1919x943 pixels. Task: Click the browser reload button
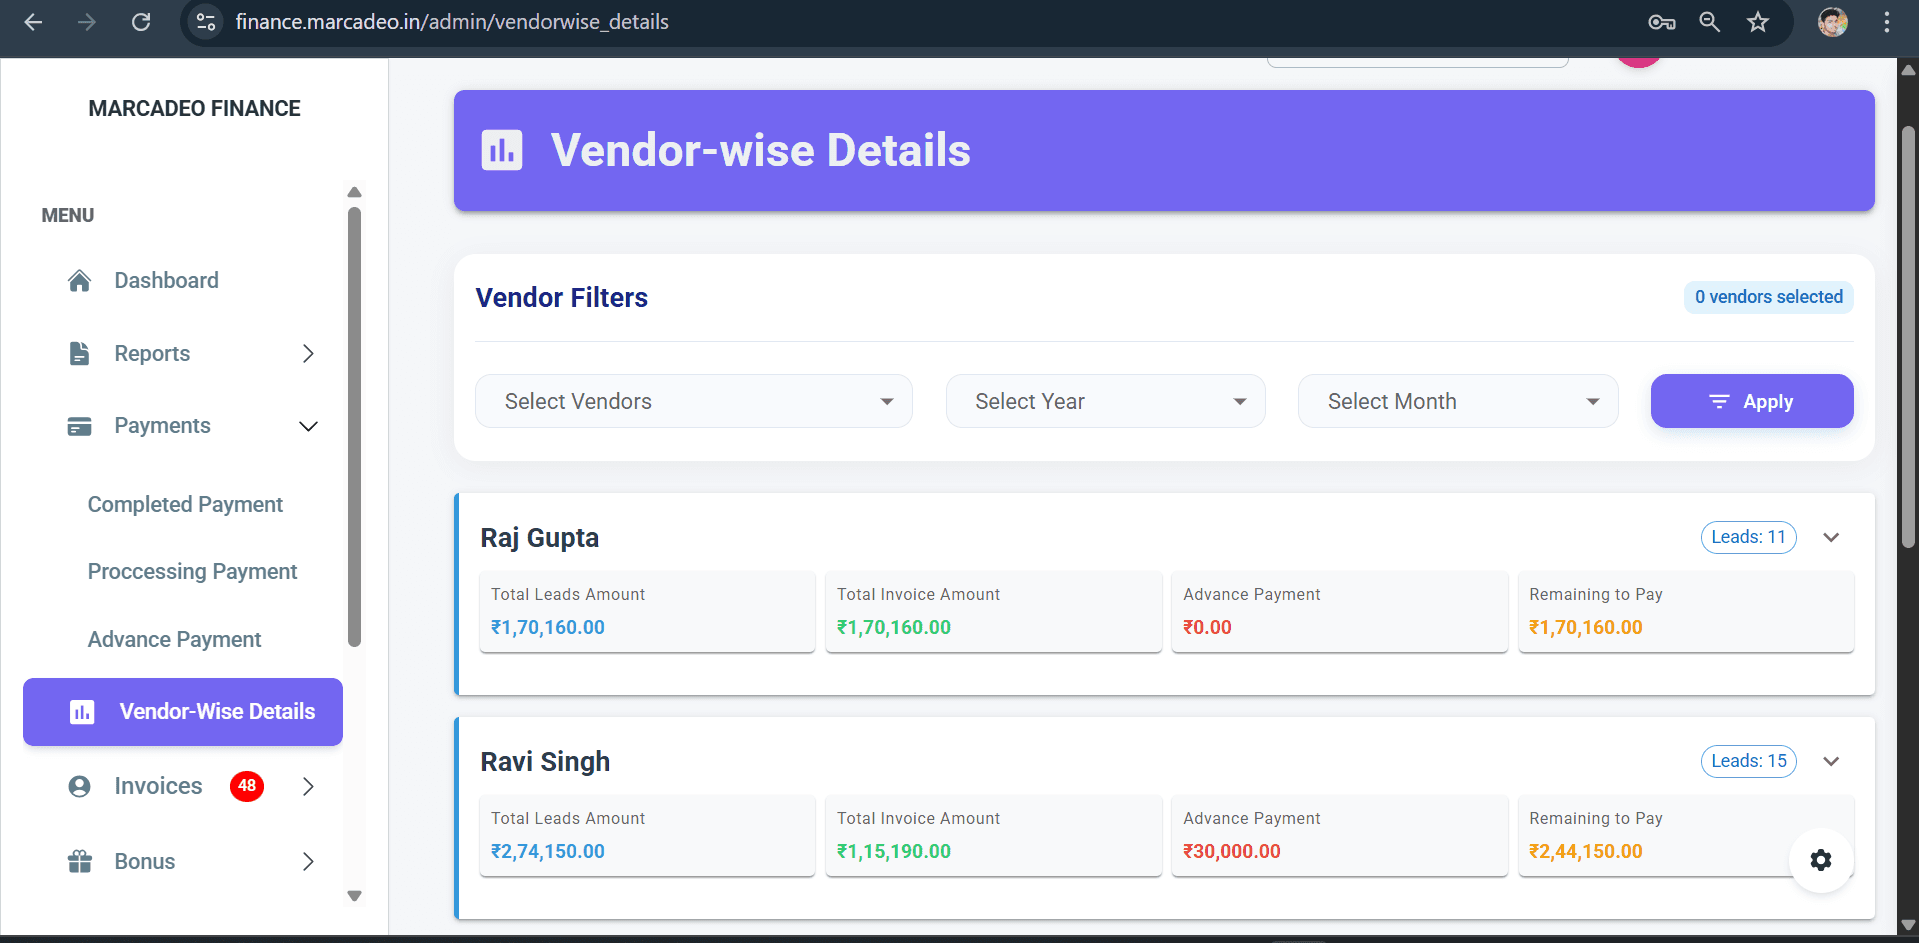[x=141, y=21]
